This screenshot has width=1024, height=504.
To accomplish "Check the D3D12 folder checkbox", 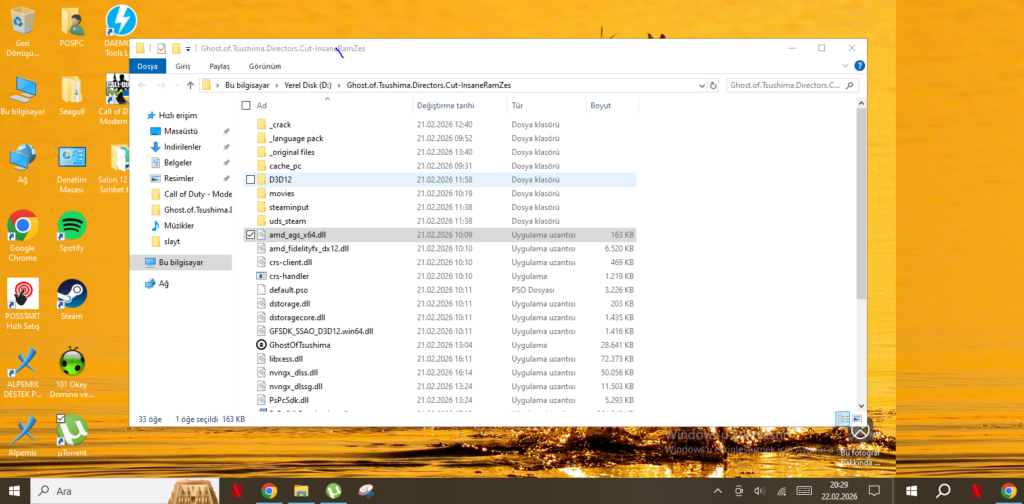I will click(x=250, y=180).
